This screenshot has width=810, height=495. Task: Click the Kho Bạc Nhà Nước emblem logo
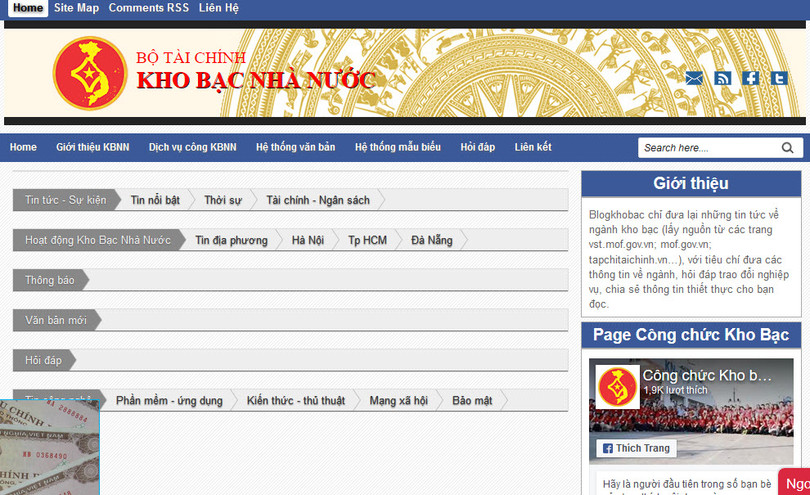click(90, 75)
